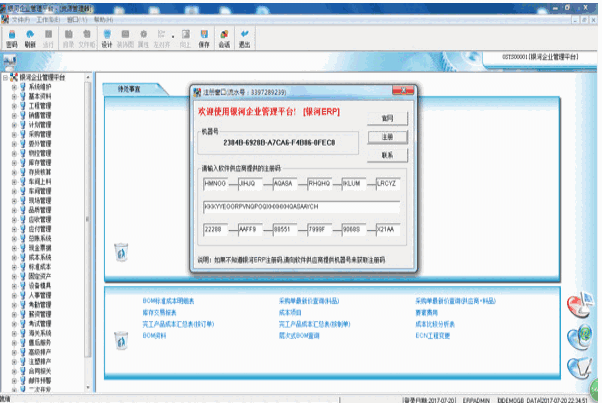This screenshot has width=602, height=403.
Task: Click the long registration code text field
Action: point(301,207)
